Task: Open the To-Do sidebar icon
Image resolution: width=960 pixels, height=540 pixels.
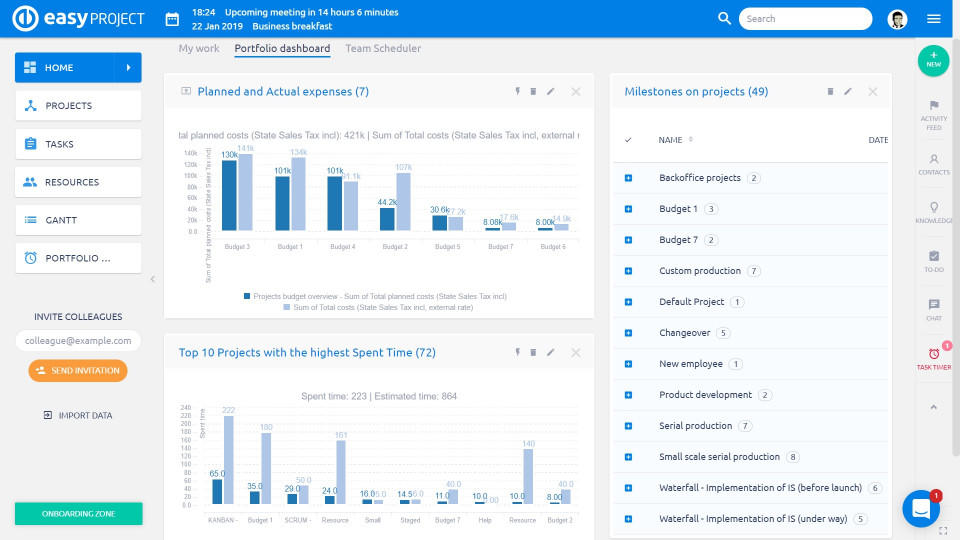Action: pyautogui.click(x=934, y=257)
